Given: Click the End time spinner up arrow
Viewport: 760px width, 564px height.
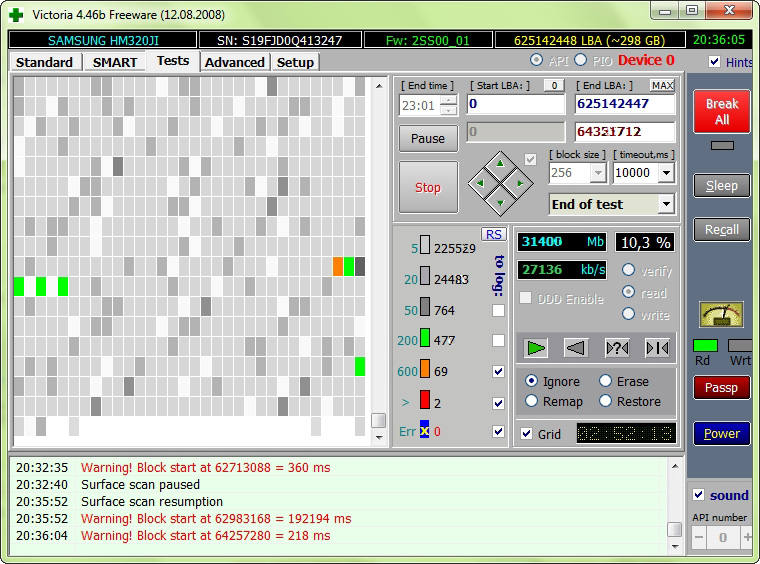Looking at the screenshot, I should (449, 100).
